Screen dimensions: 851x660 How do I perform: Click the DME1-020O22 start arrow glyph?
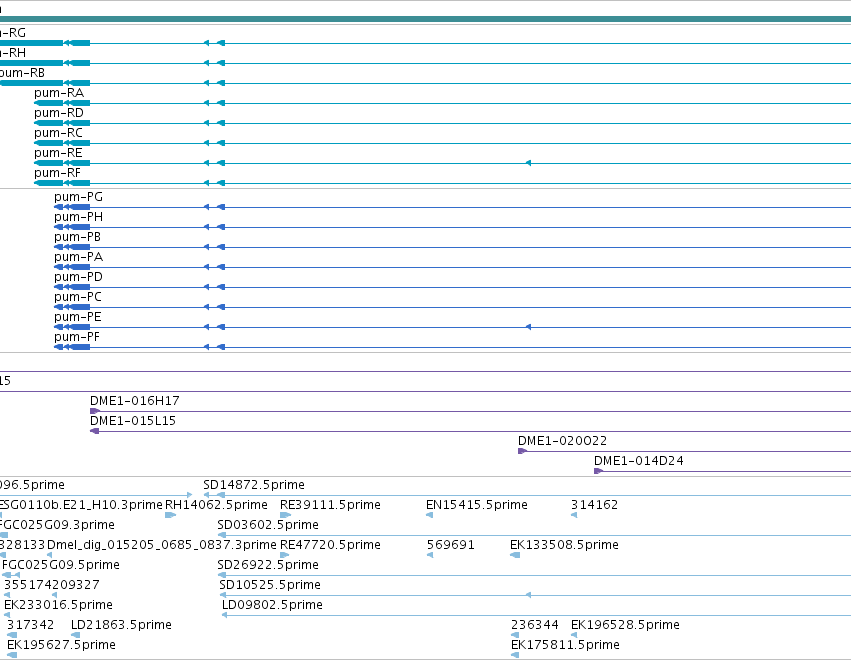point(522,451)
